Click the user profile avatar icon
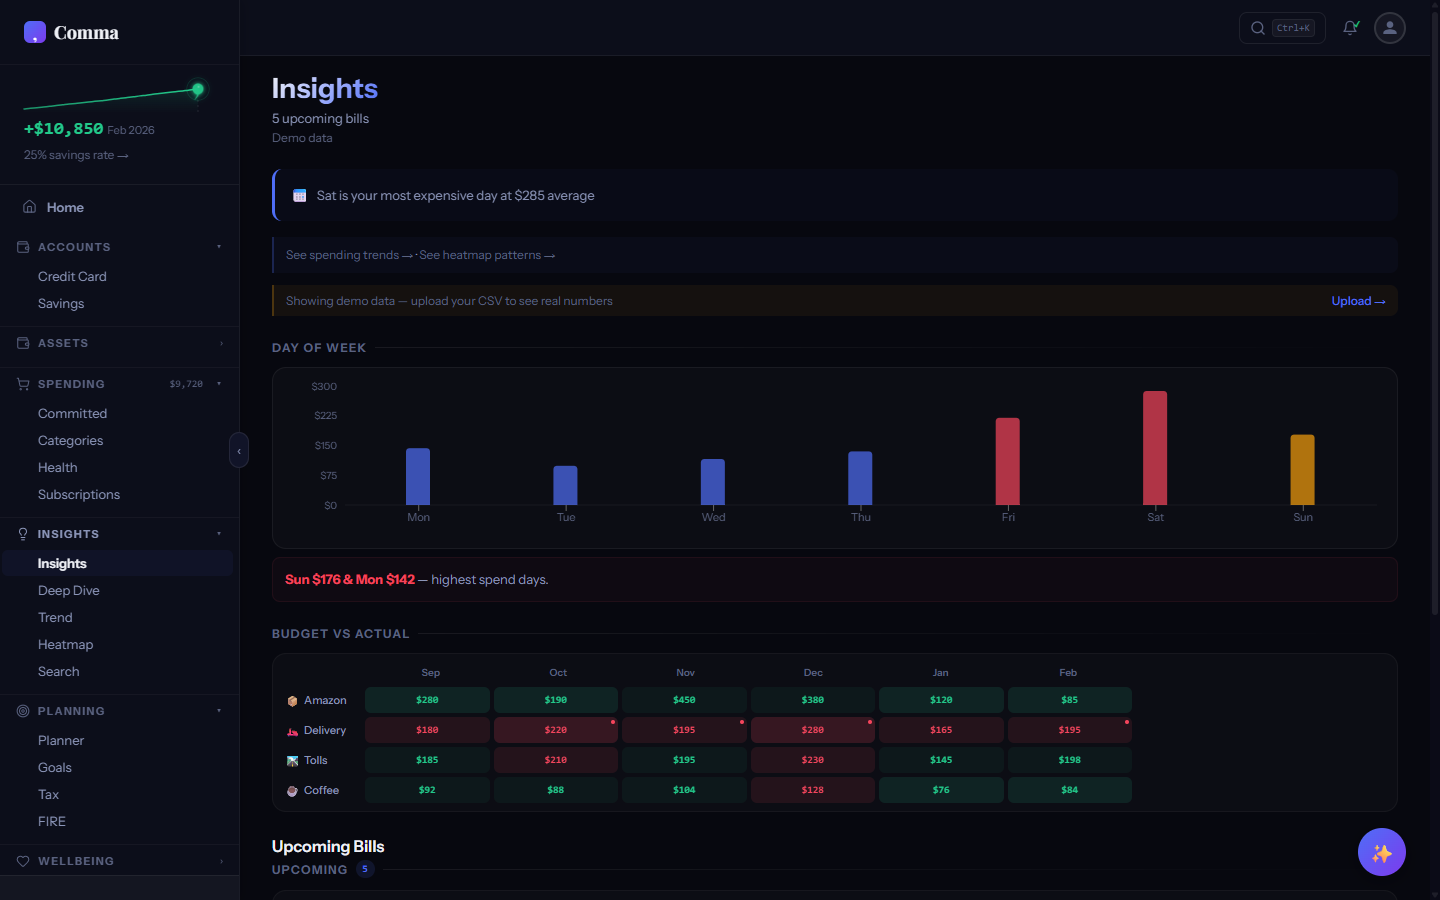The height and width of the screenshot is (900, 1440). click(x=1389, y=28)
